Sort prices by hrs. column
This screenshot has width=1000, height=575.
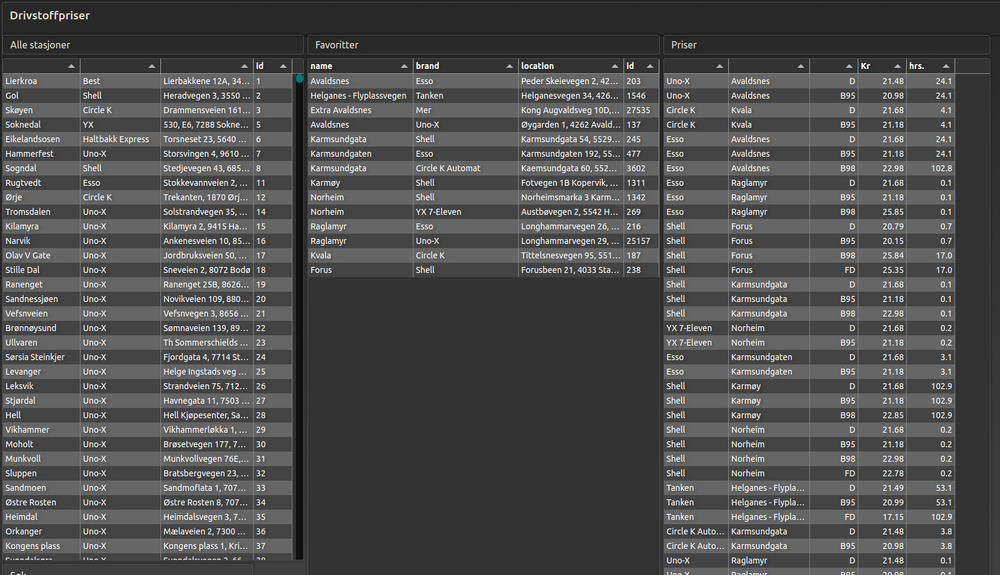click(929, 66)
